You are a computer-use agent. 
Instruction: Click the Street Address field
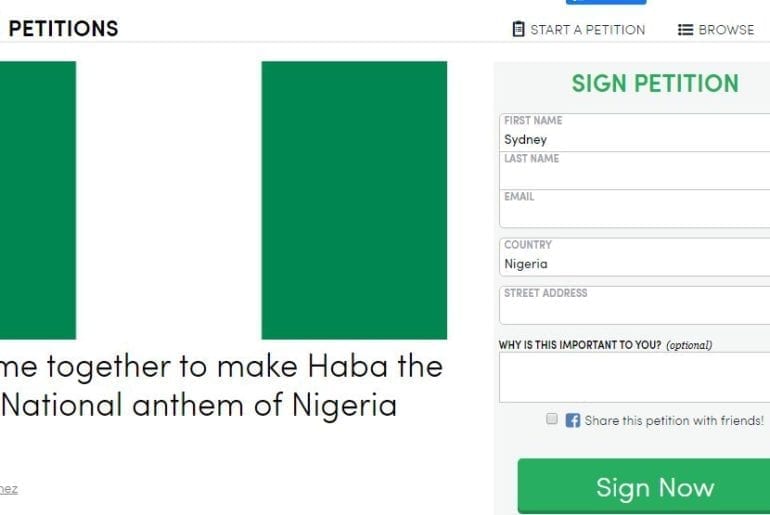(x=636, y=306)
